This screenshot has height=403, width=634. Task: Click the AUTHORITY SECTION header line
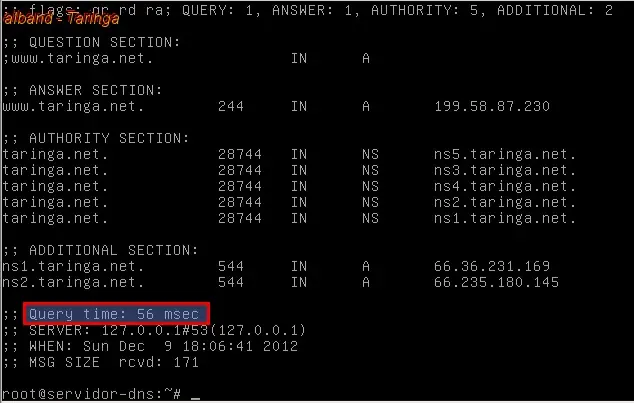tap(96, 138)
